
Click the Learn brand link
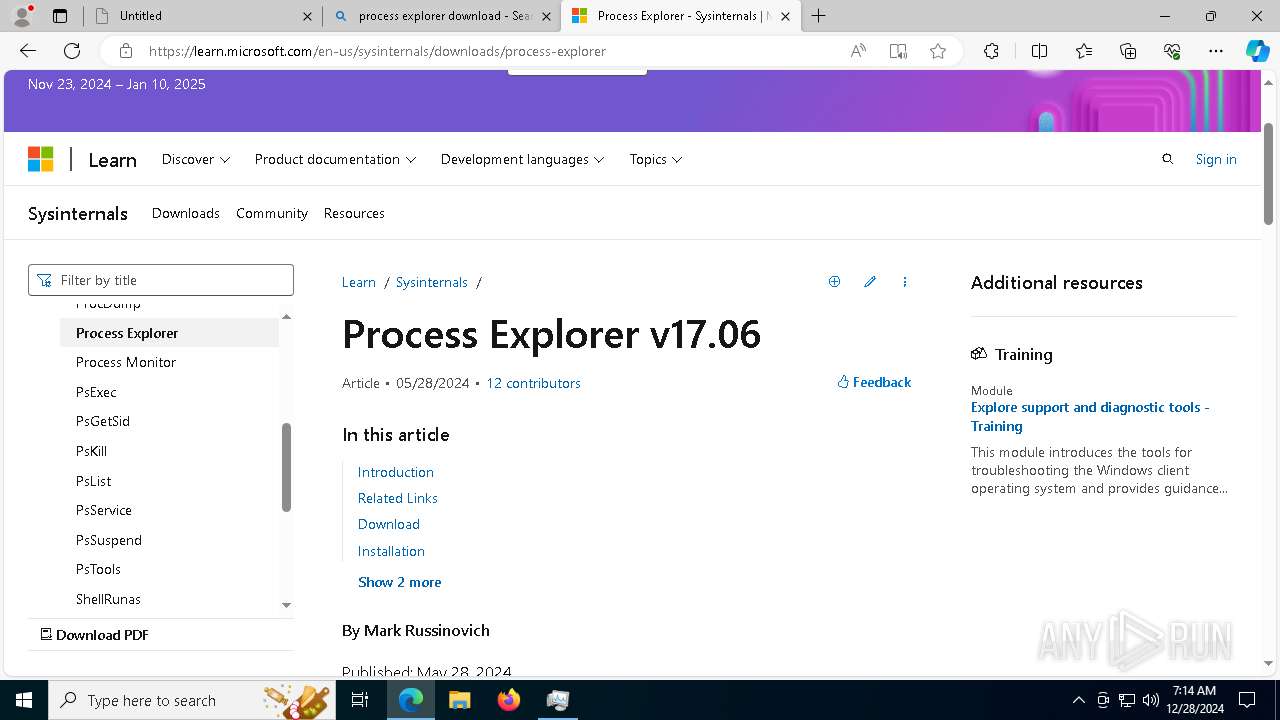tap(112, 160)
